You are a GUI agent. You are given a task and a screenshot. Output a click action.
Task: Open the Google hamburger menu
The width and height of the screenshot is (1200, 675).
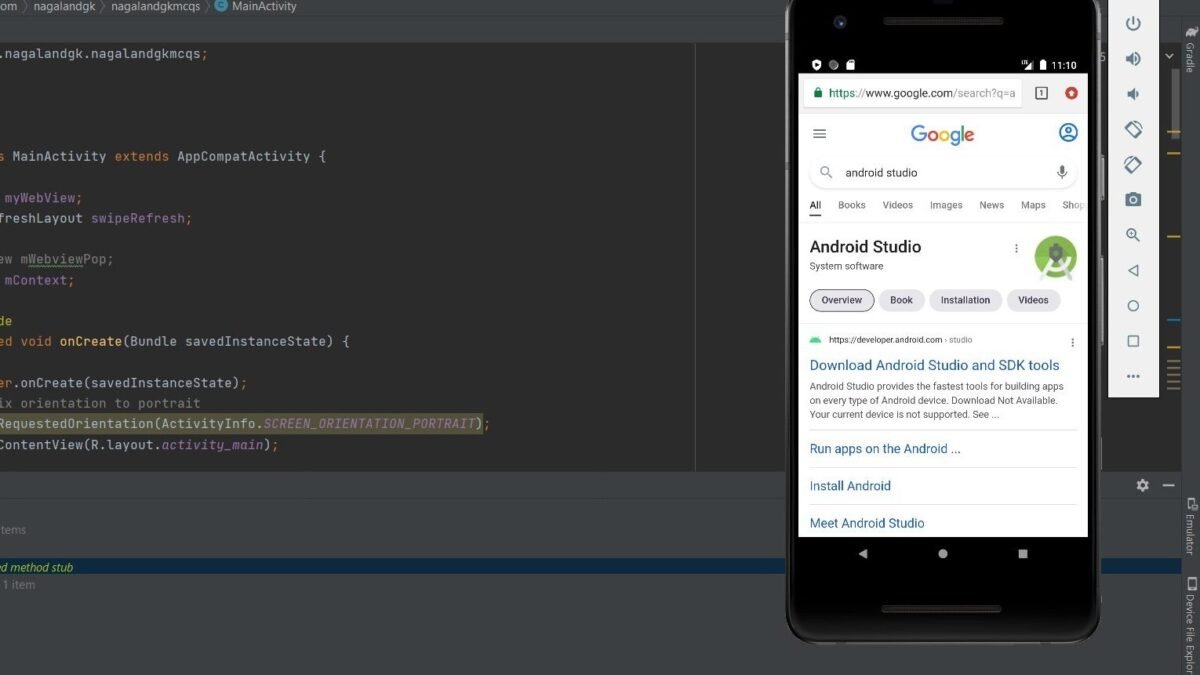(820, 134)
